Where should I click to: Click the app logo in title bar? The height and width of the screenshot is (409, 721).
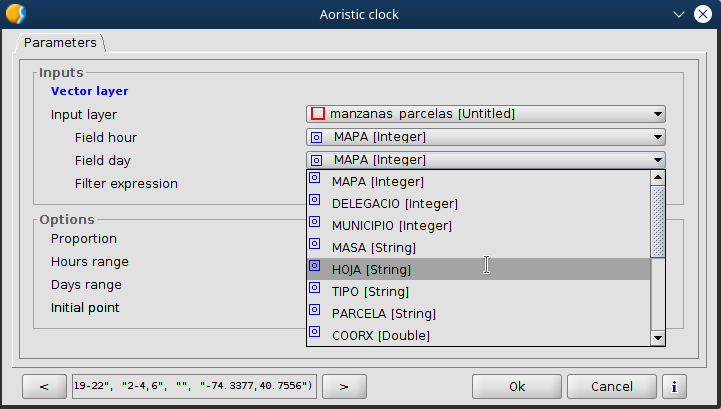16,14
